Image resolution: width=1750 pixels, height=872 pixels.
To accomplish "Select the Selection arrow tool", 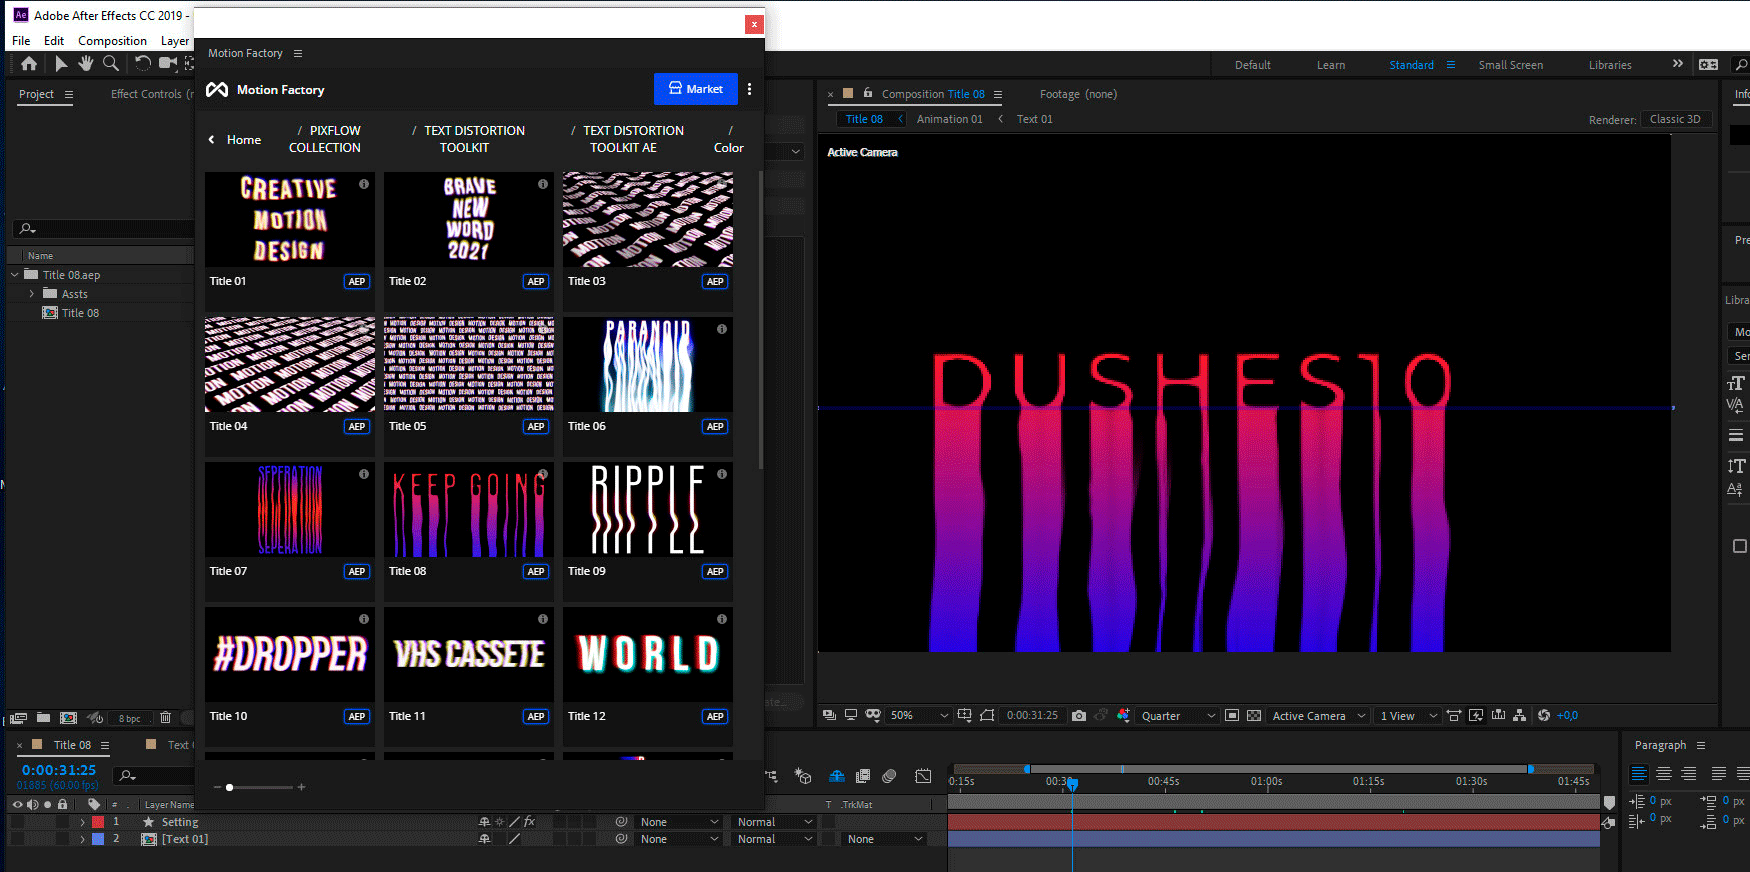I will click(61, 64).
